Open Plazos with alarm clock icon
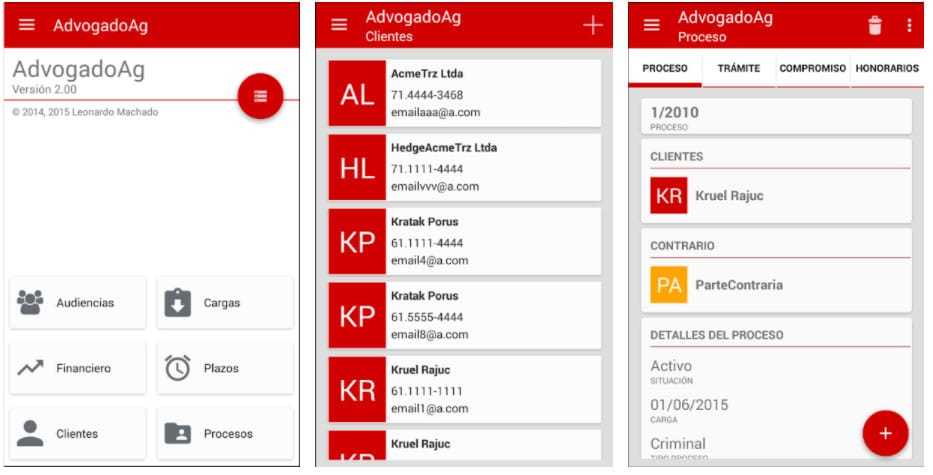This screenshot has width=933, height=475. point(225,368)
